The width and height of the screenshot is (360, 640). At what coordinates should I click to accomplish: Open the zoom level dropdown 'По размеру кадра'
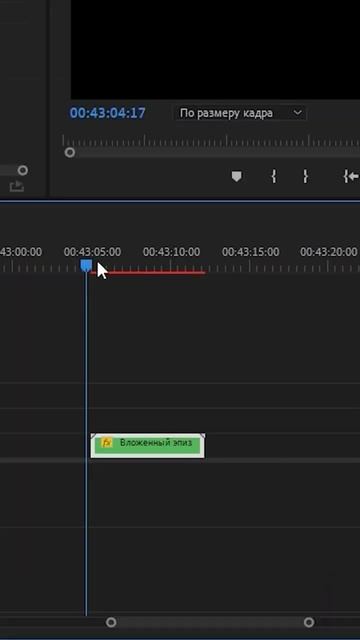(241, 113)
